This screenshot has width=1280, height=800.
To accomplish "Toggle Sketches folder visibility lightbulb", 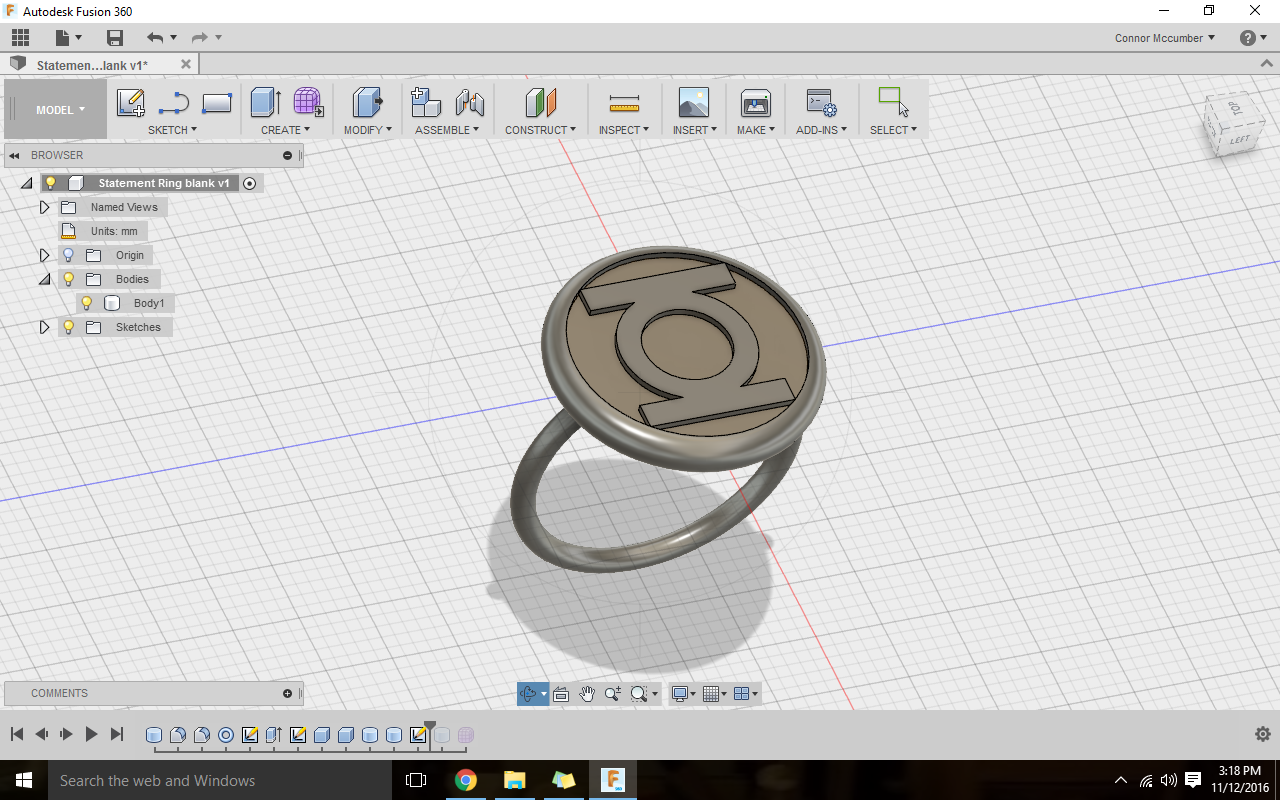I will [x=69, y=327].
